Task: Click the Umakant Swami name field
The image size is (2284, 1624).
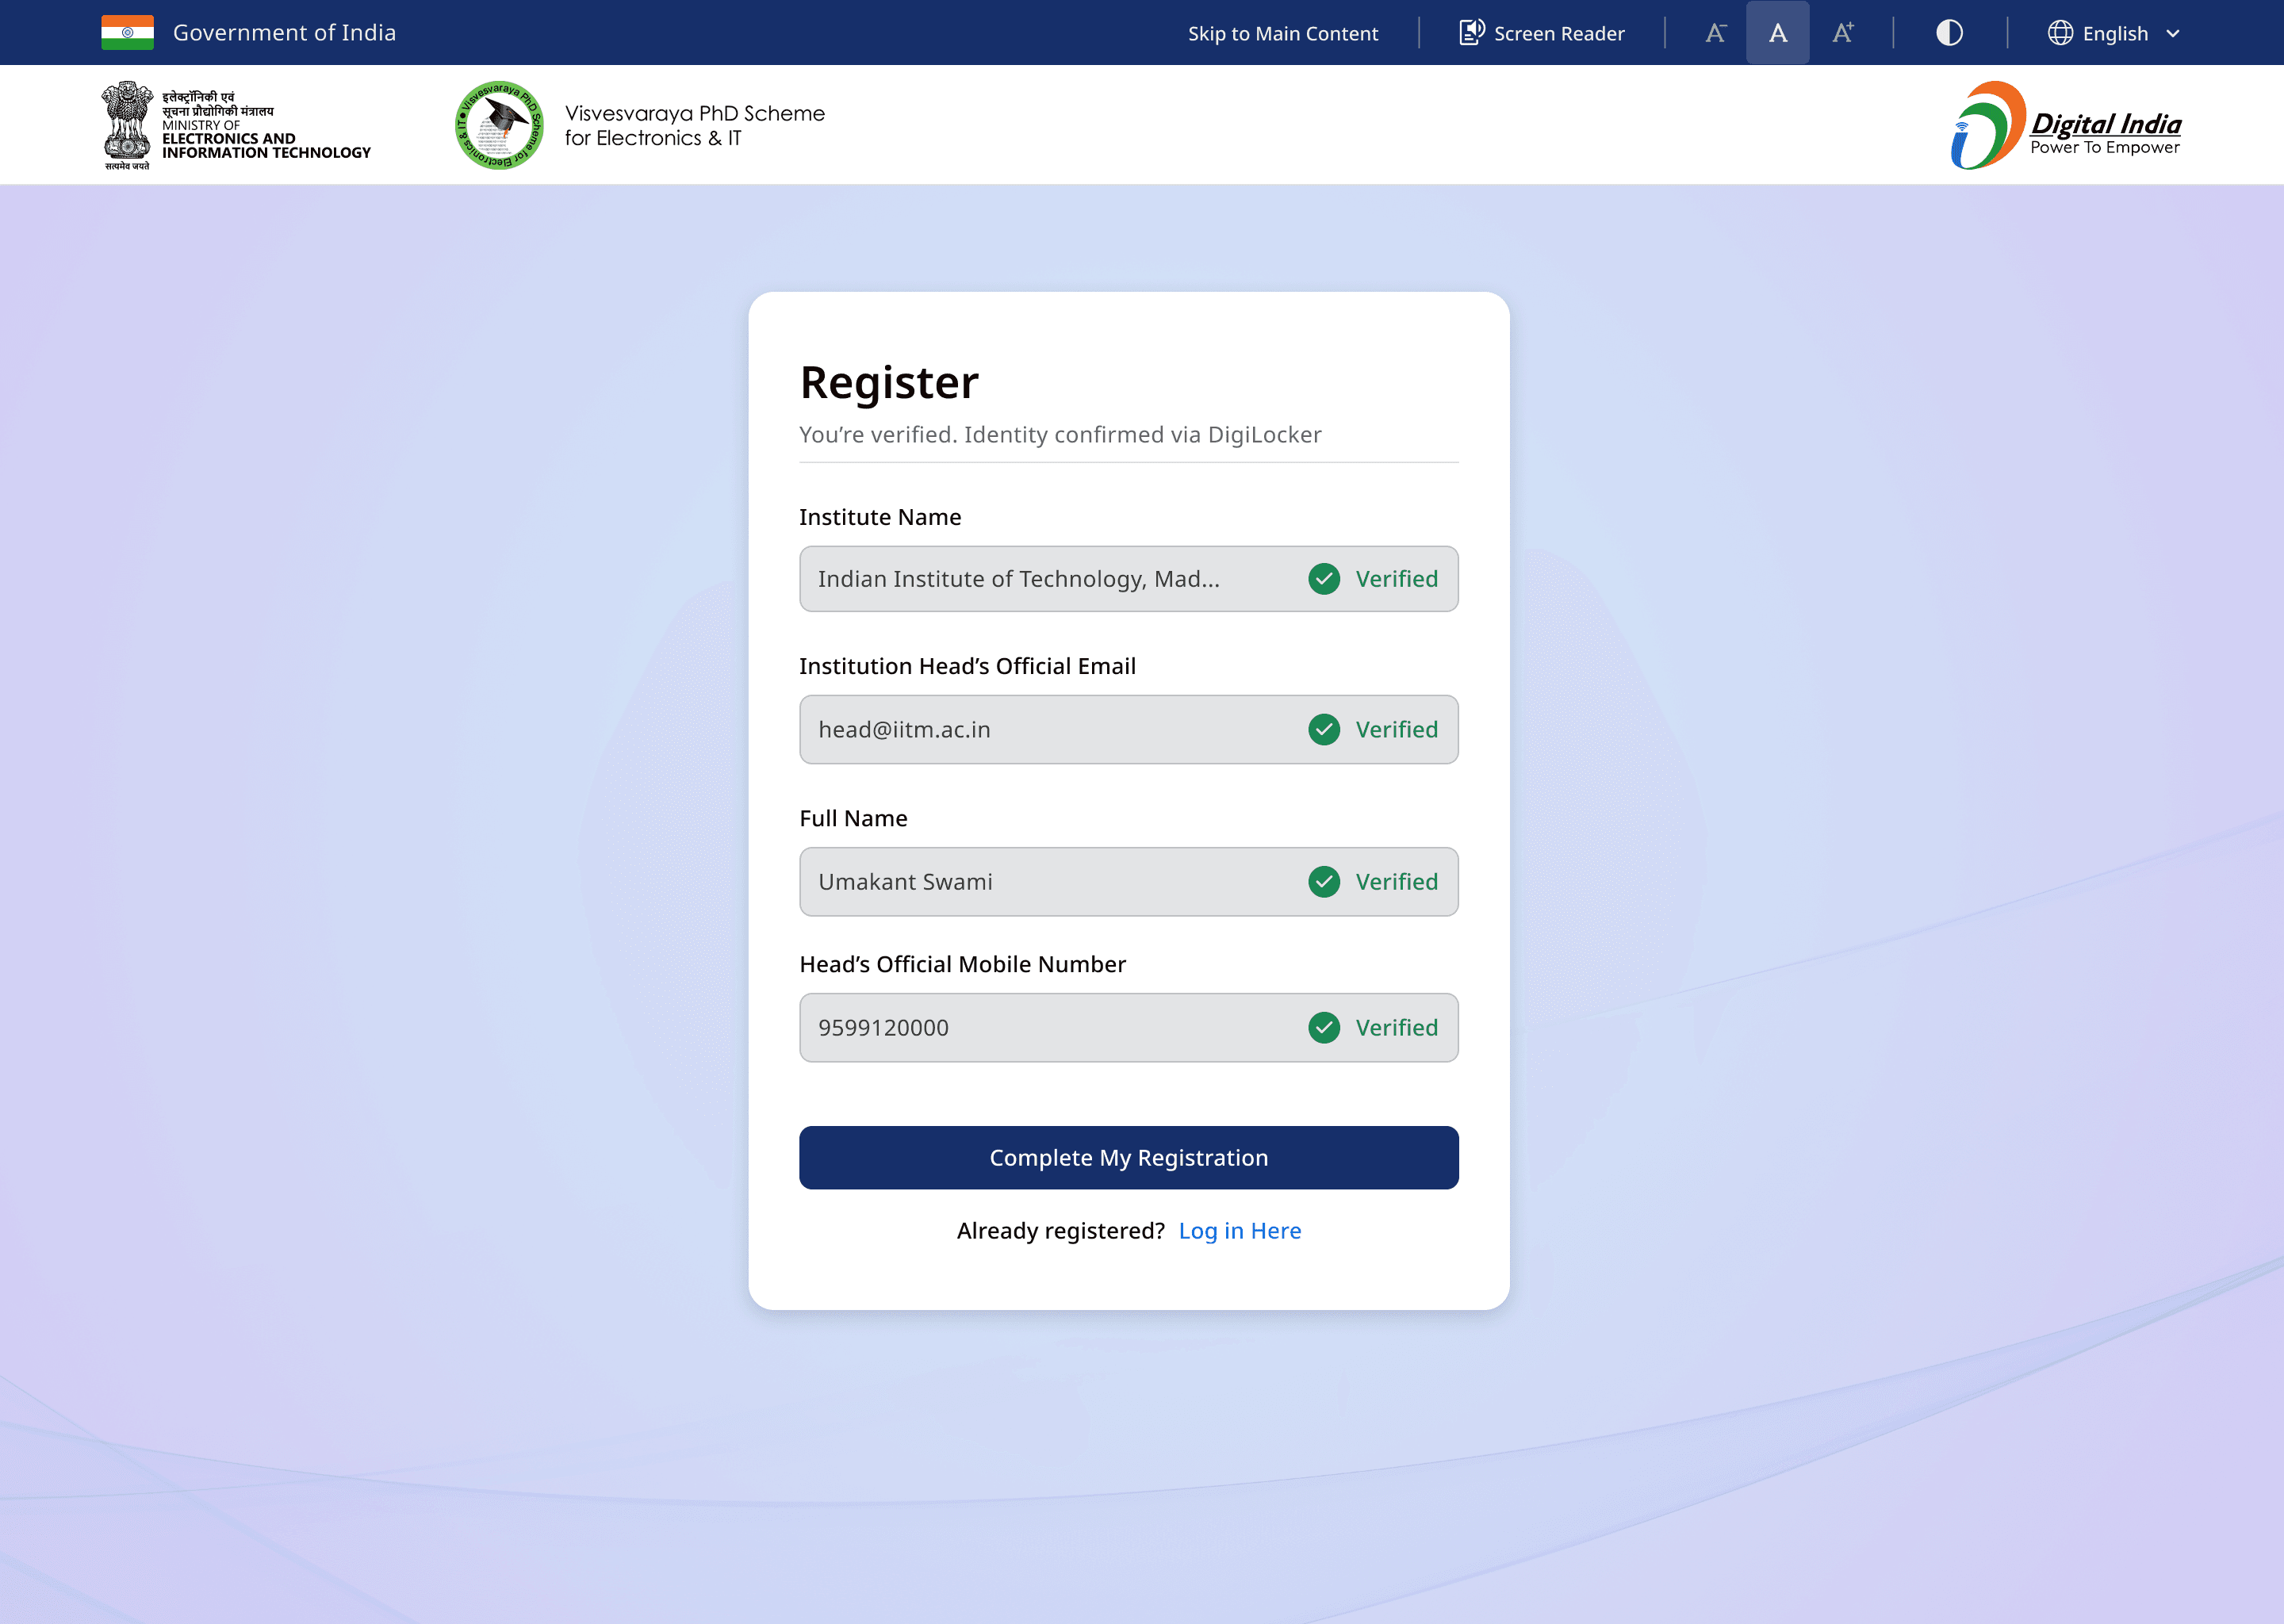Action: coord(1129,882)
